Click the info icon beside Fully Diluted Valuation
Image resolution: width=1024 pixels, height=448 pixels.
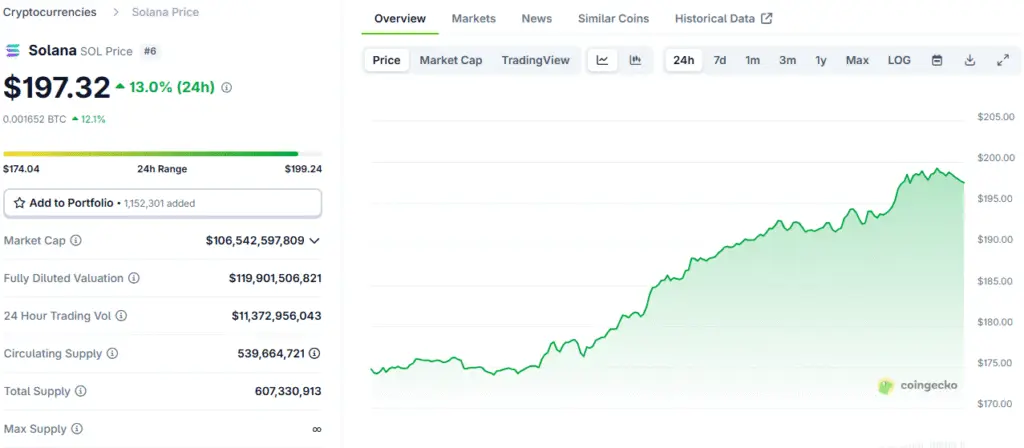[134, 278]
